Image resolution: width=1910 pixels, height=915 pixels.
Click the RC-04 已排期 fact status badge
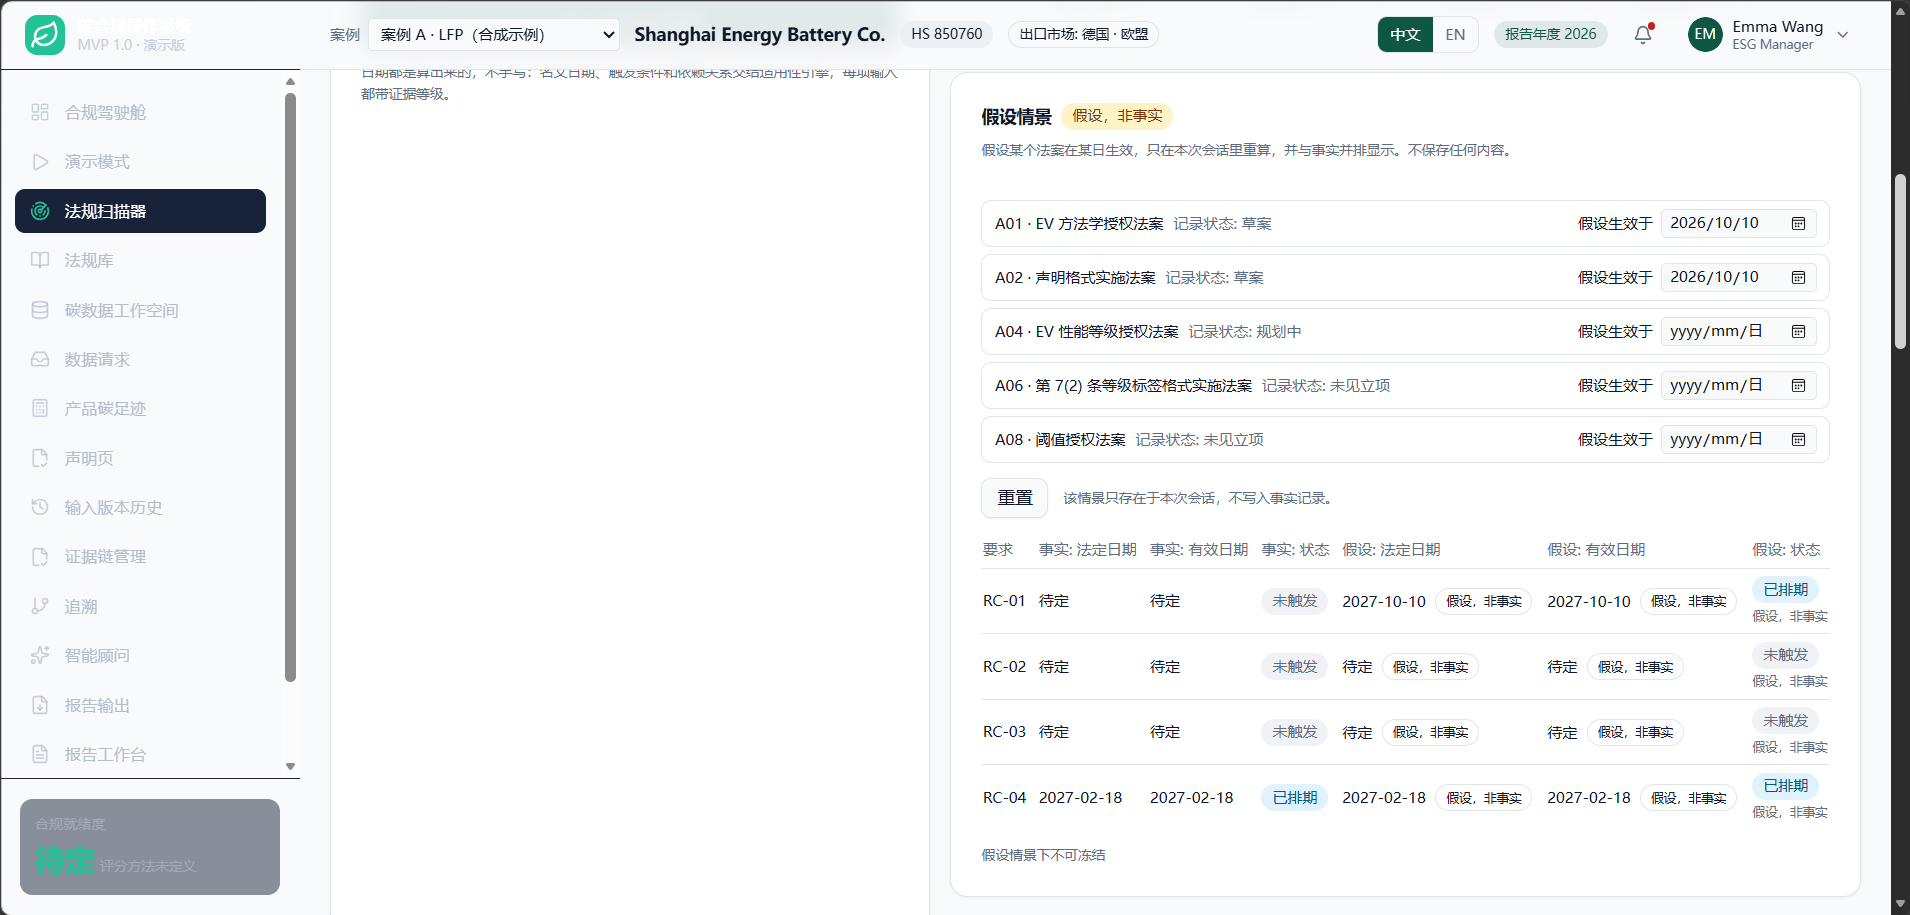(1294, 797)
